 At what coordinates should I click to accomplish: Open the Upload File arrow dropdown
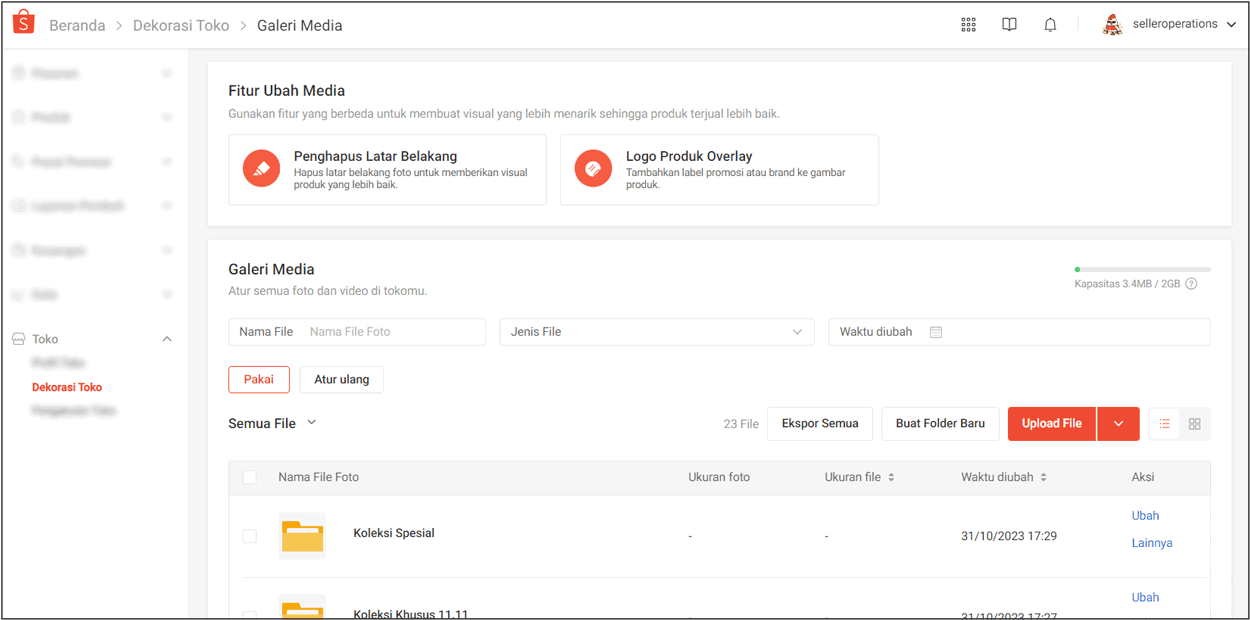pos(1118,424)
